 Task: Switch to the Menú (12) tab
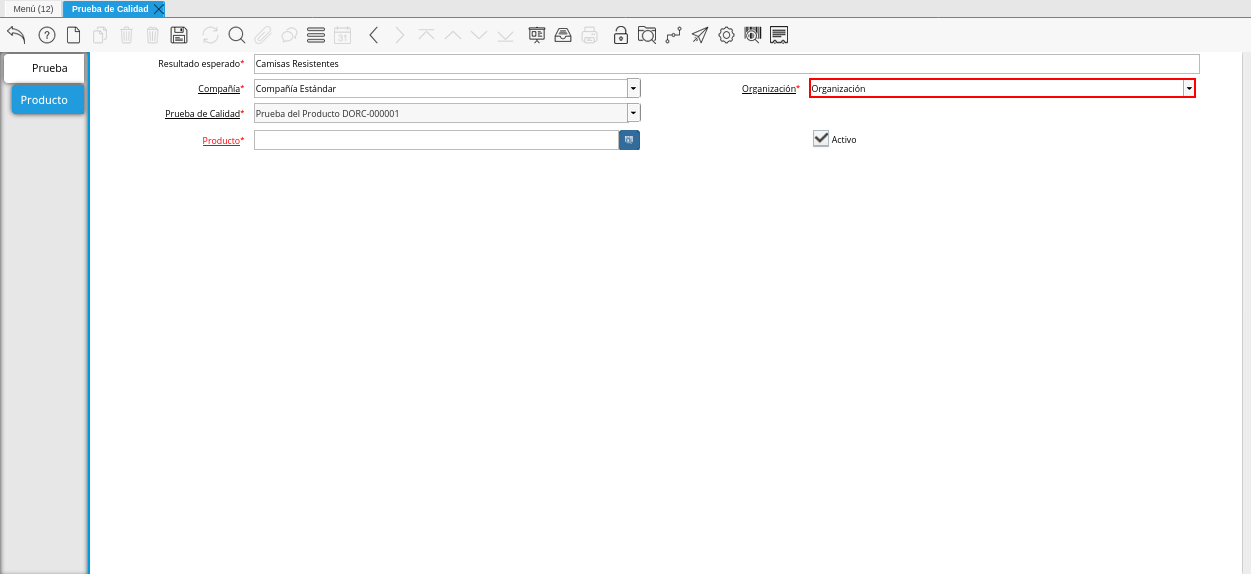pyautogui.click(x=33, y=8)
